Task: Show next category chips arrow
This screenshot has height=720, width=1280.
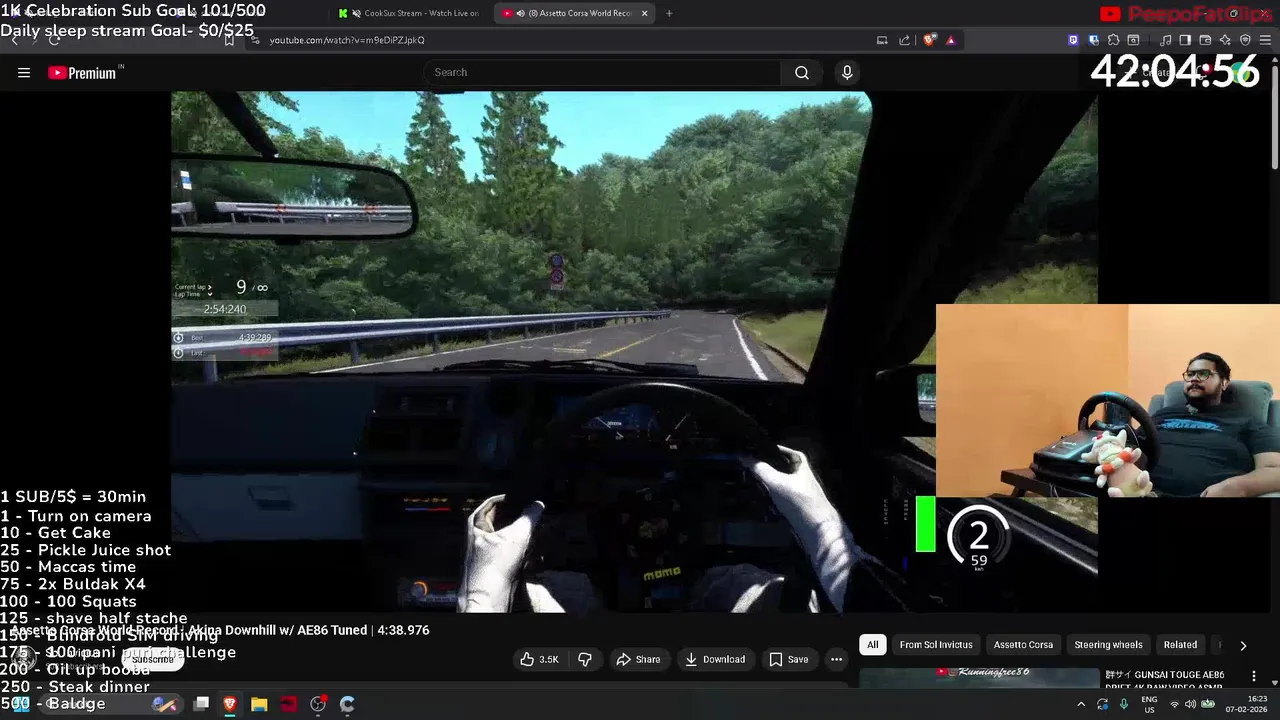Action: (1243, 645)
